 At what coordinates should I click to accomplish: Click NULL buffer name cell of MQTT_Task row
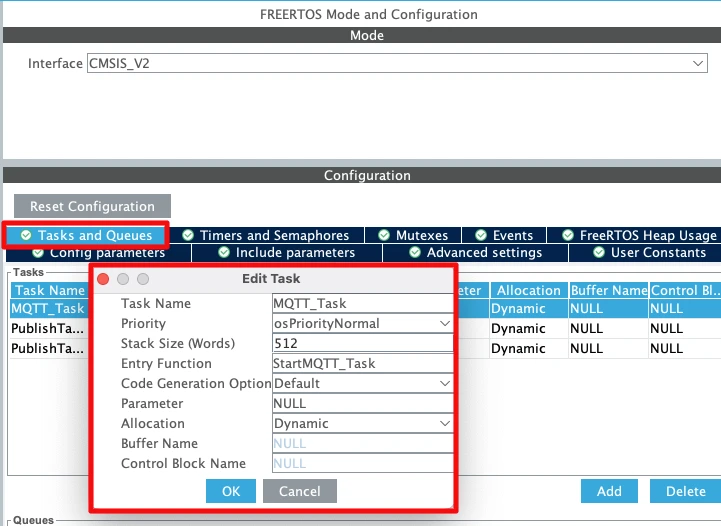pos(609,309)
